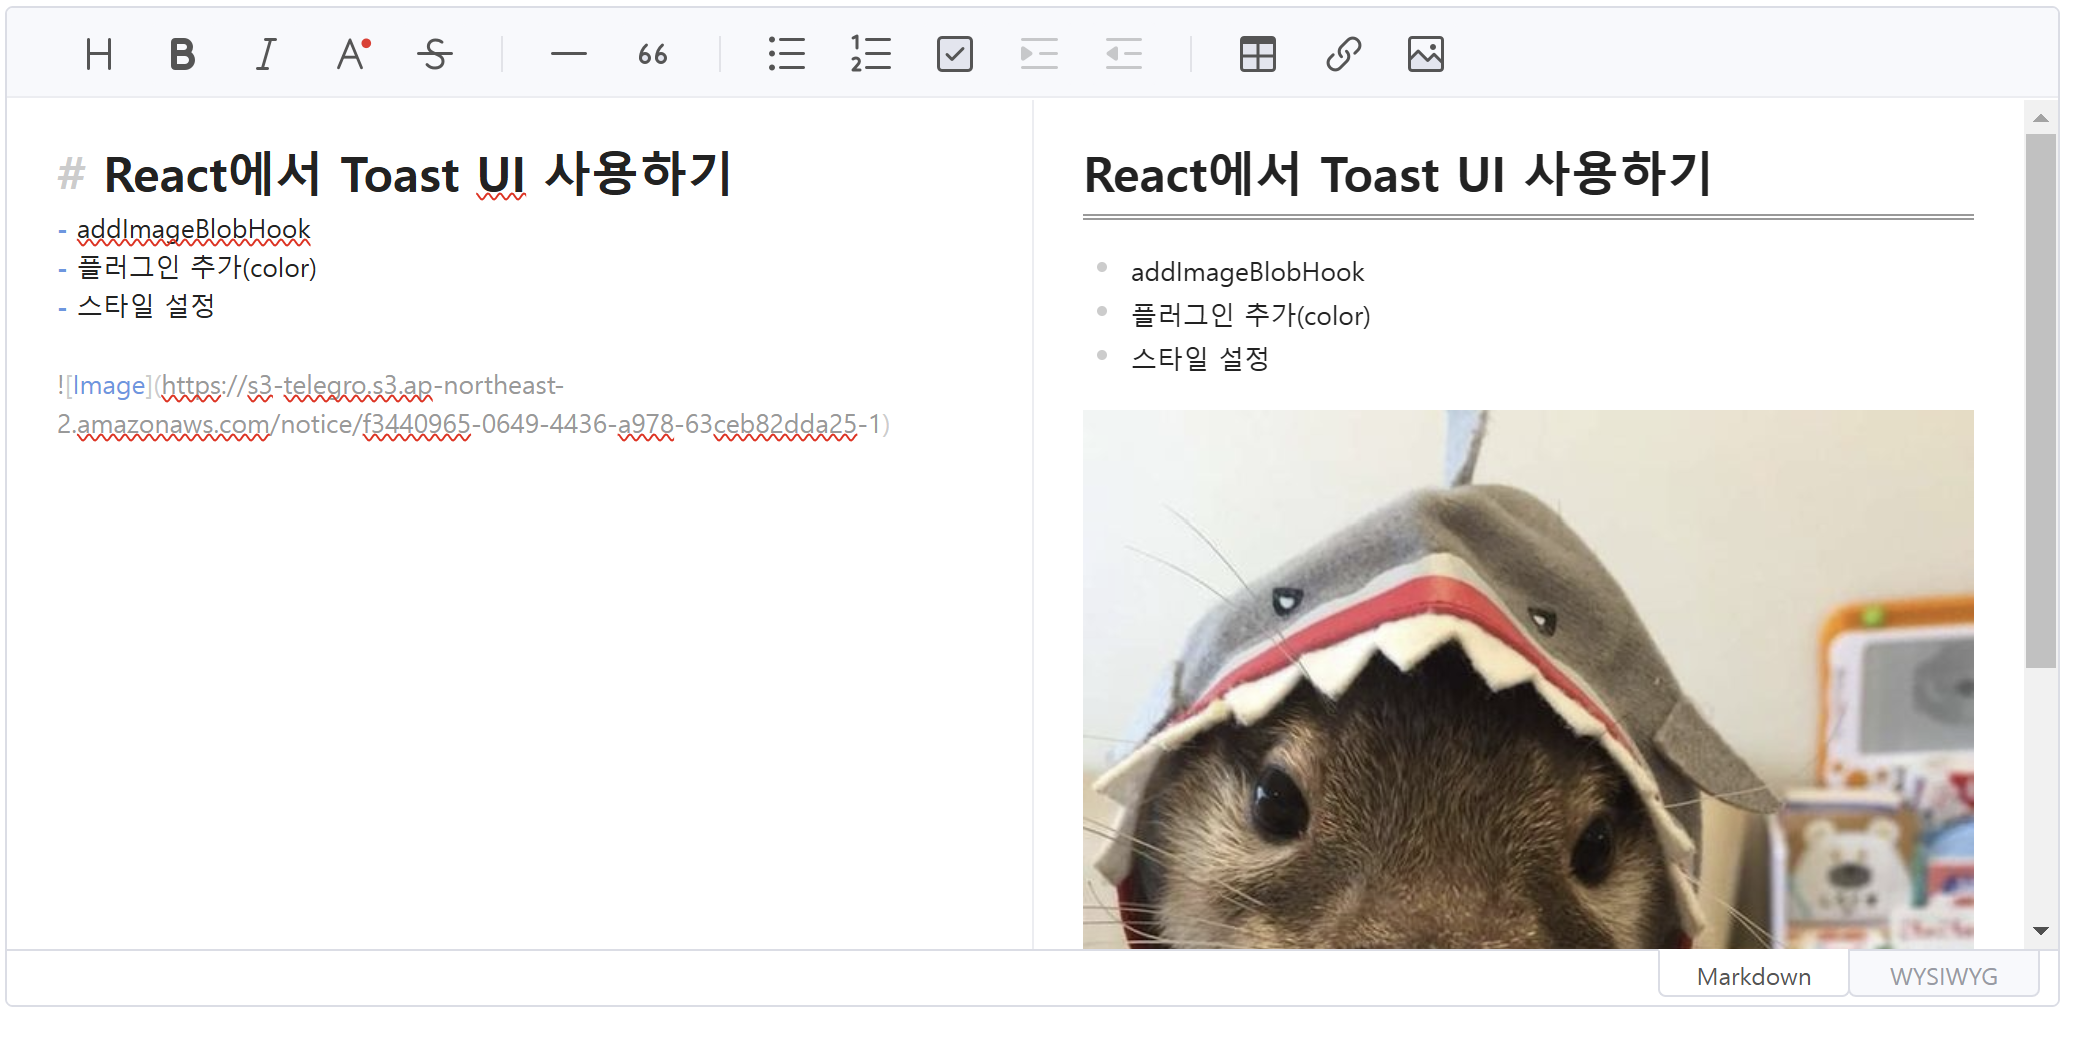Switch to the Markdown tab
The height and width of the screenshot is (1038, 2078).
[1754, 975]
